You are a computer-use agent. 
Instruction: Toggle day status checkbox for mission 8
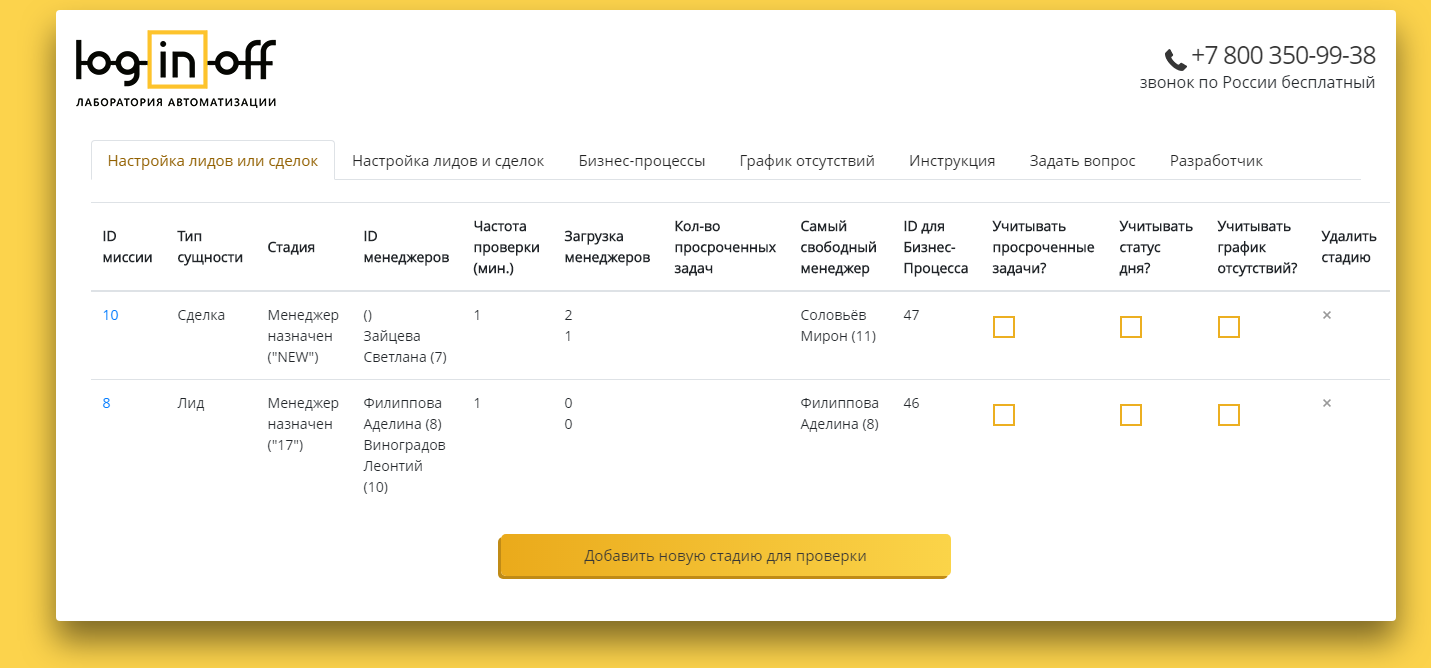1131,415
